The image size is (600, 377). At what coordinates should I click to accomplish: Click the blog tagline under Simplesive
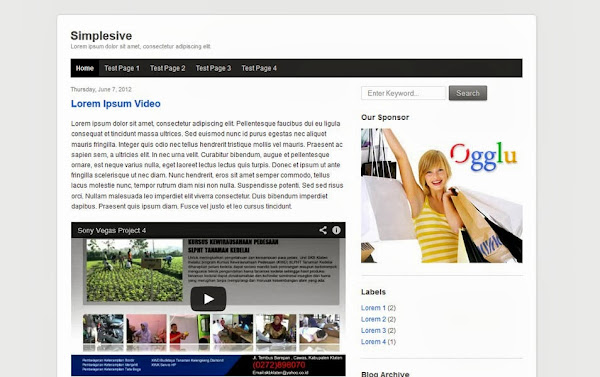141,46
